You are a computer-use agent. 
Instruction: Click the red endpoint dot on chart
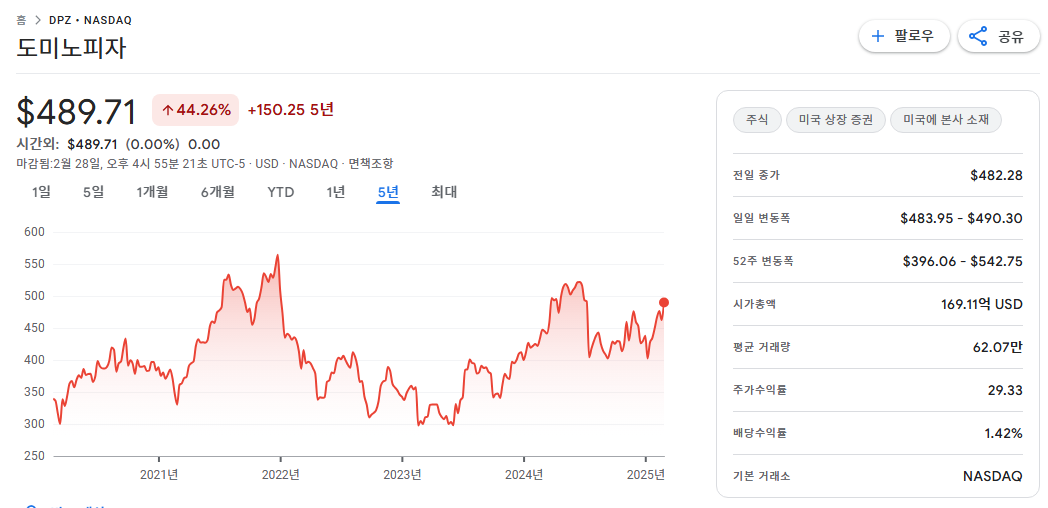(664, 302)
